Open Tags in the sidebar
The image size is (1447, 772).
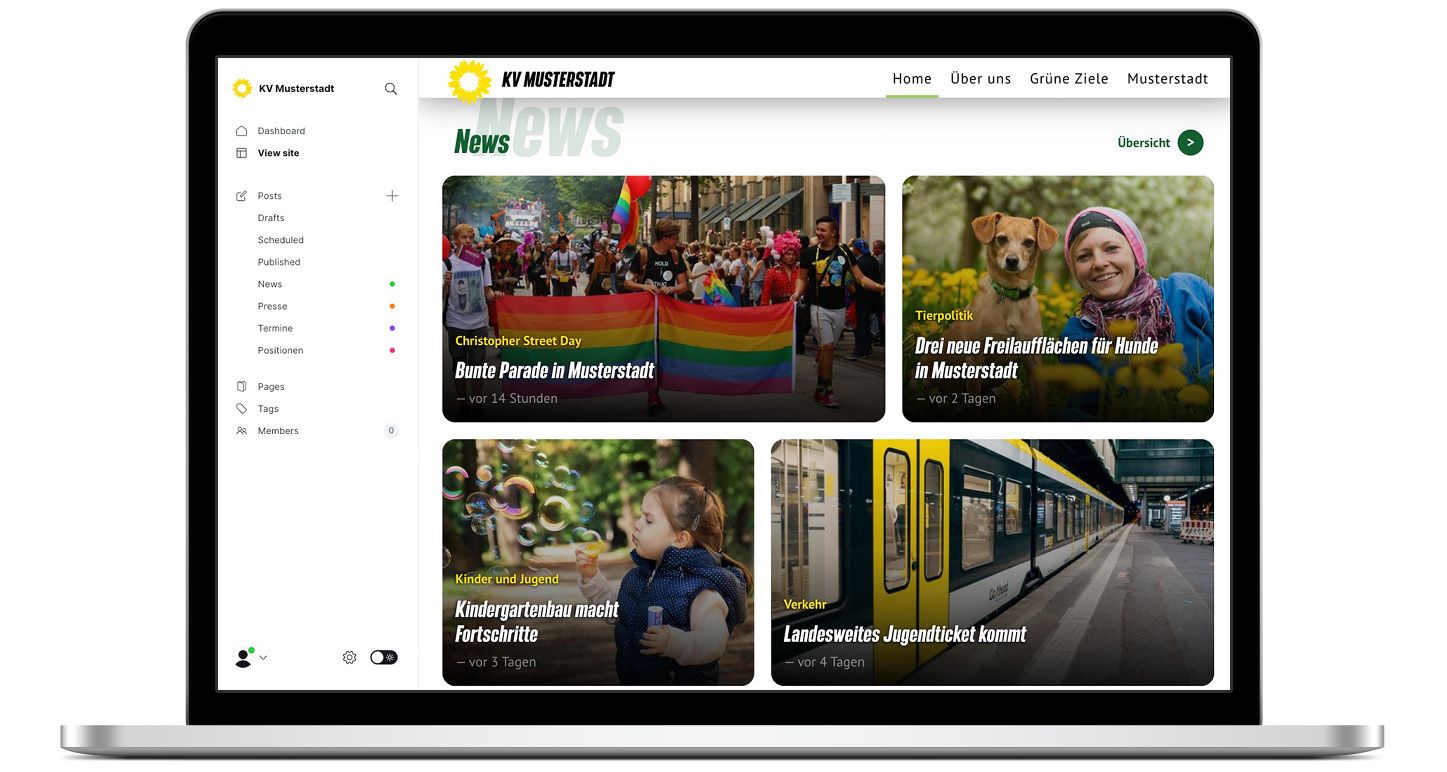(x=268, y=409)
